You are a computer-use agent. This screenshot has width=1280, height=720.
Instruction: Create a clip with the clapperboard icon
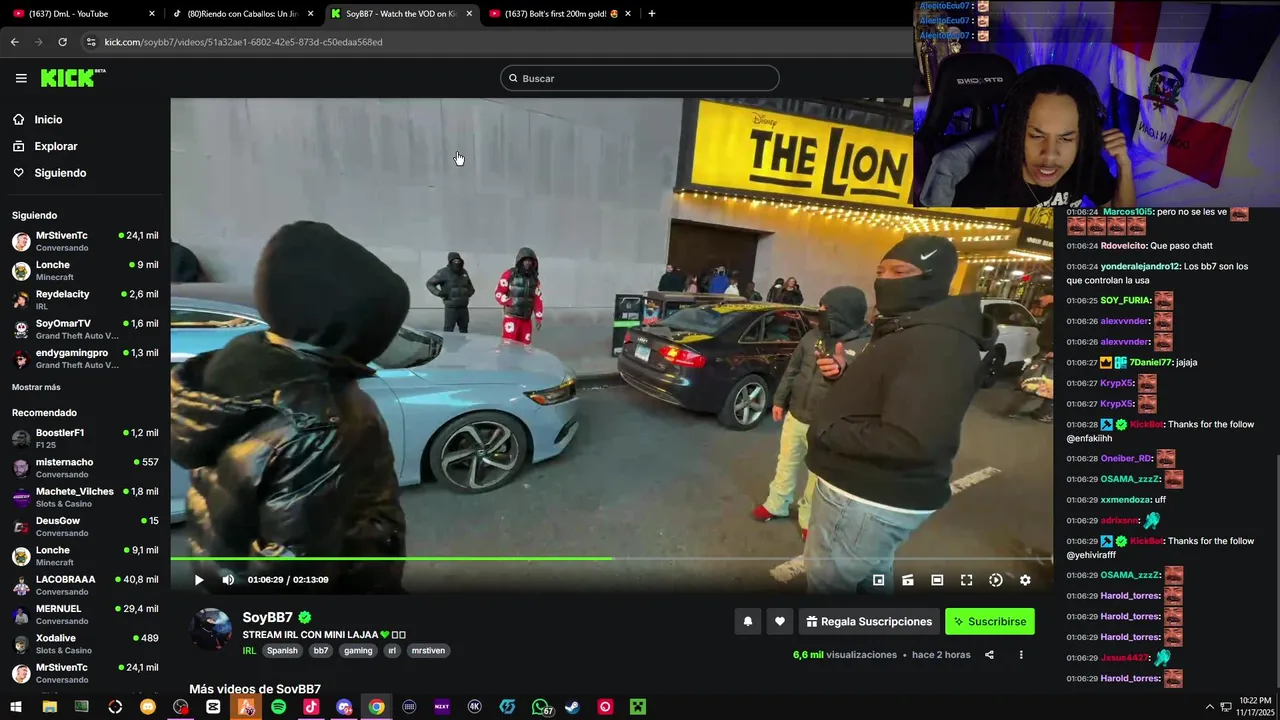(x=908, y=580)
